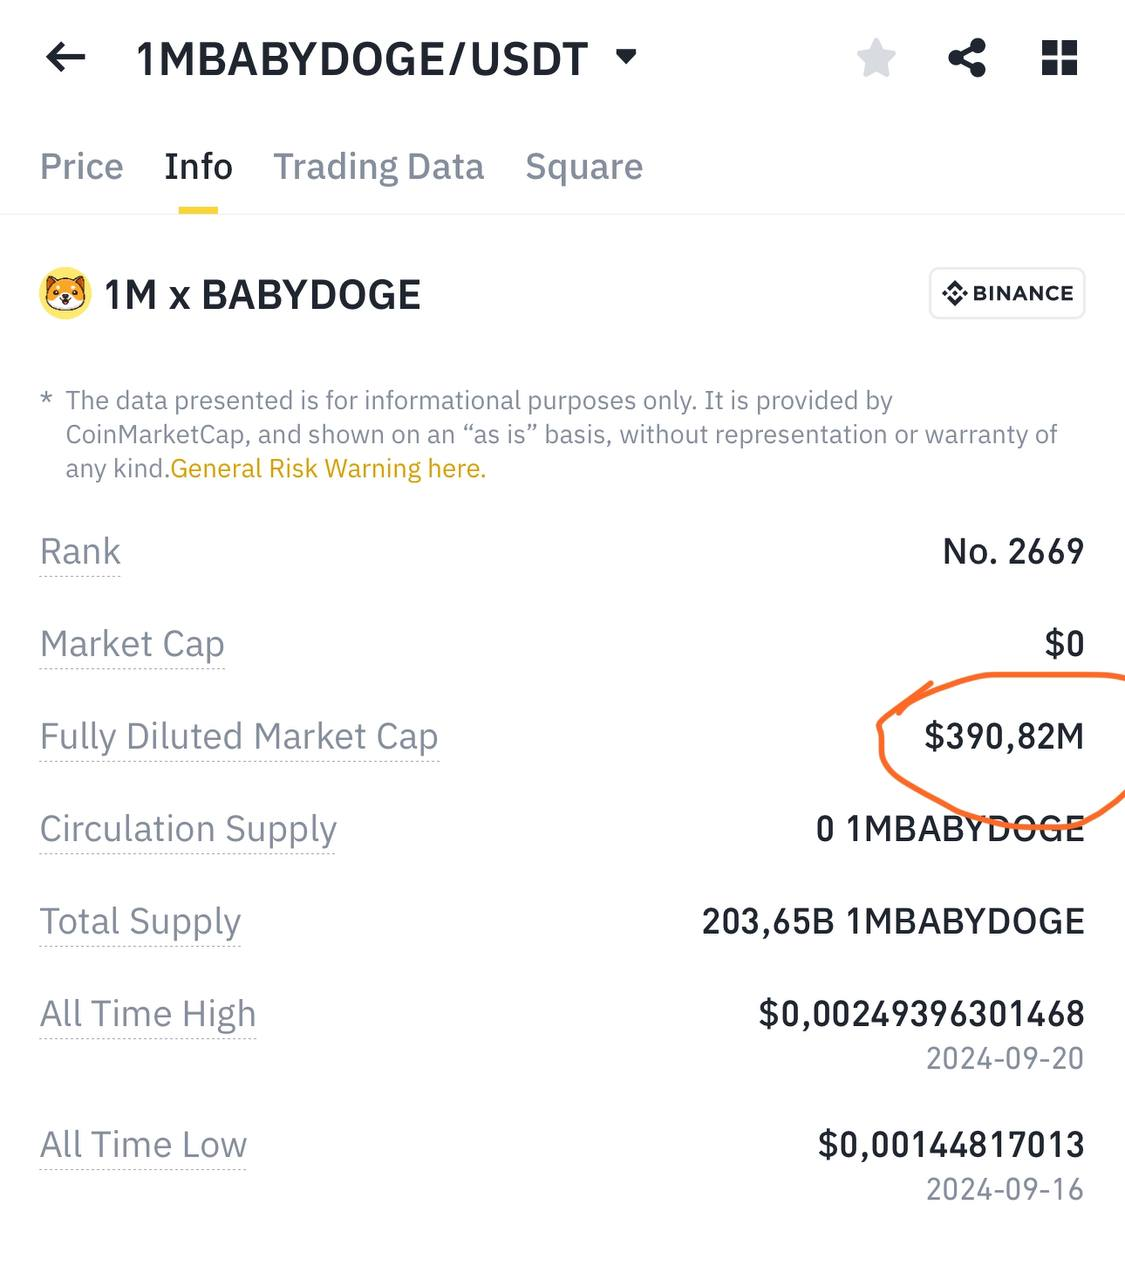This screenshot has width=1125, height=1280.
Task: Tap the BABYDOGE coin logo
Action: tap(65, 294)
